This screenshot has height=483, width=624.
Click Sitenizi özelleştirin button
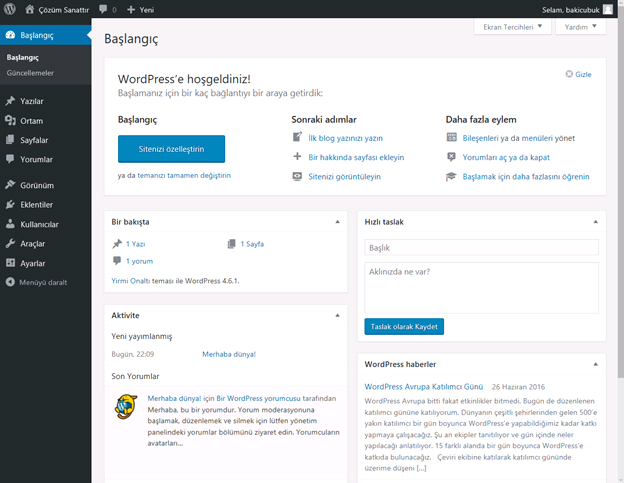click(172, 149)
